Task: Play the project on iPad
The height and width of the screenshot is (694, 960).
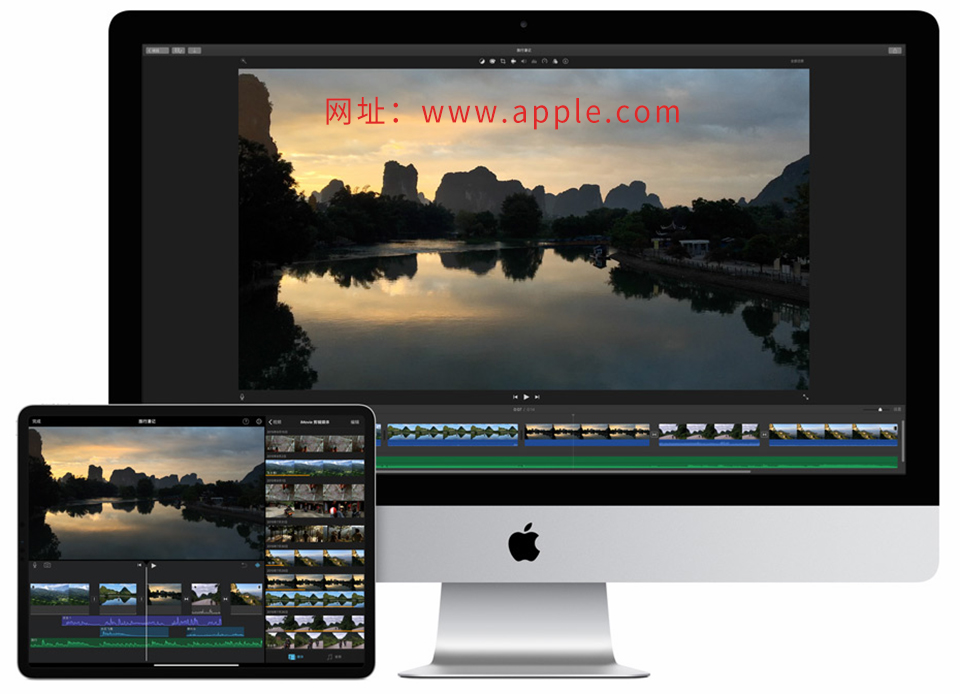Action: (x=154, y=565)
